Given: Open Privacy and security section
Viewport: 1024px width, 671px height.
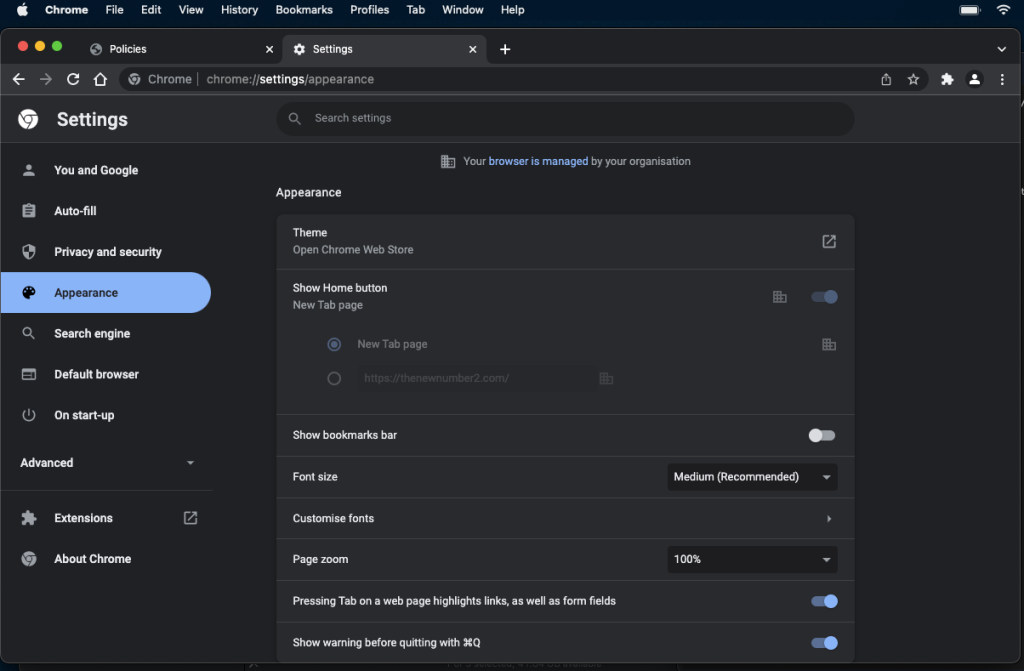Looking at the screenshot, I should tap(106, 252).
